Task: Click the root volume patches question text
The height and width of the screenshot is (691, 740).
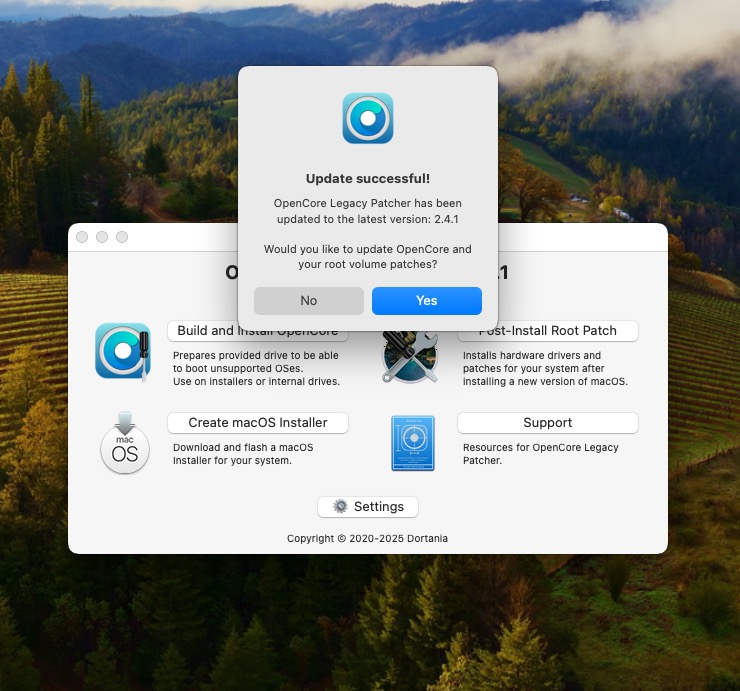Action: coord(367,257)
